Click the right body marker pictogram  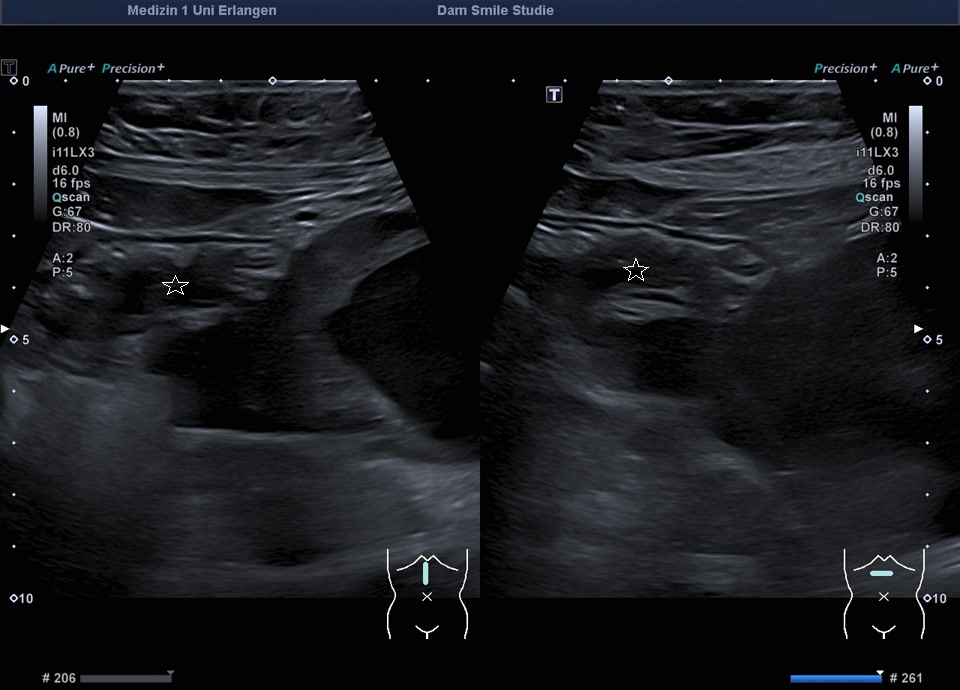884,594
